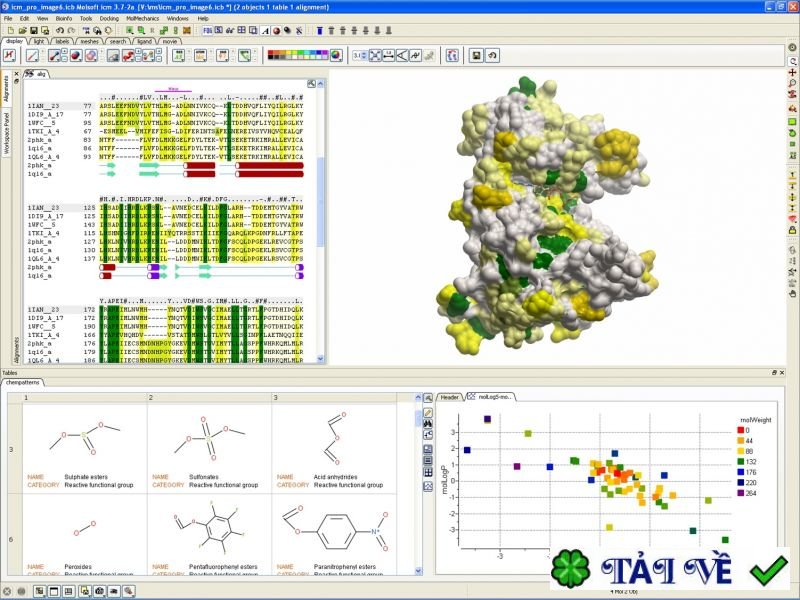Open the line width 3.1 spinner

coord(359,55)
